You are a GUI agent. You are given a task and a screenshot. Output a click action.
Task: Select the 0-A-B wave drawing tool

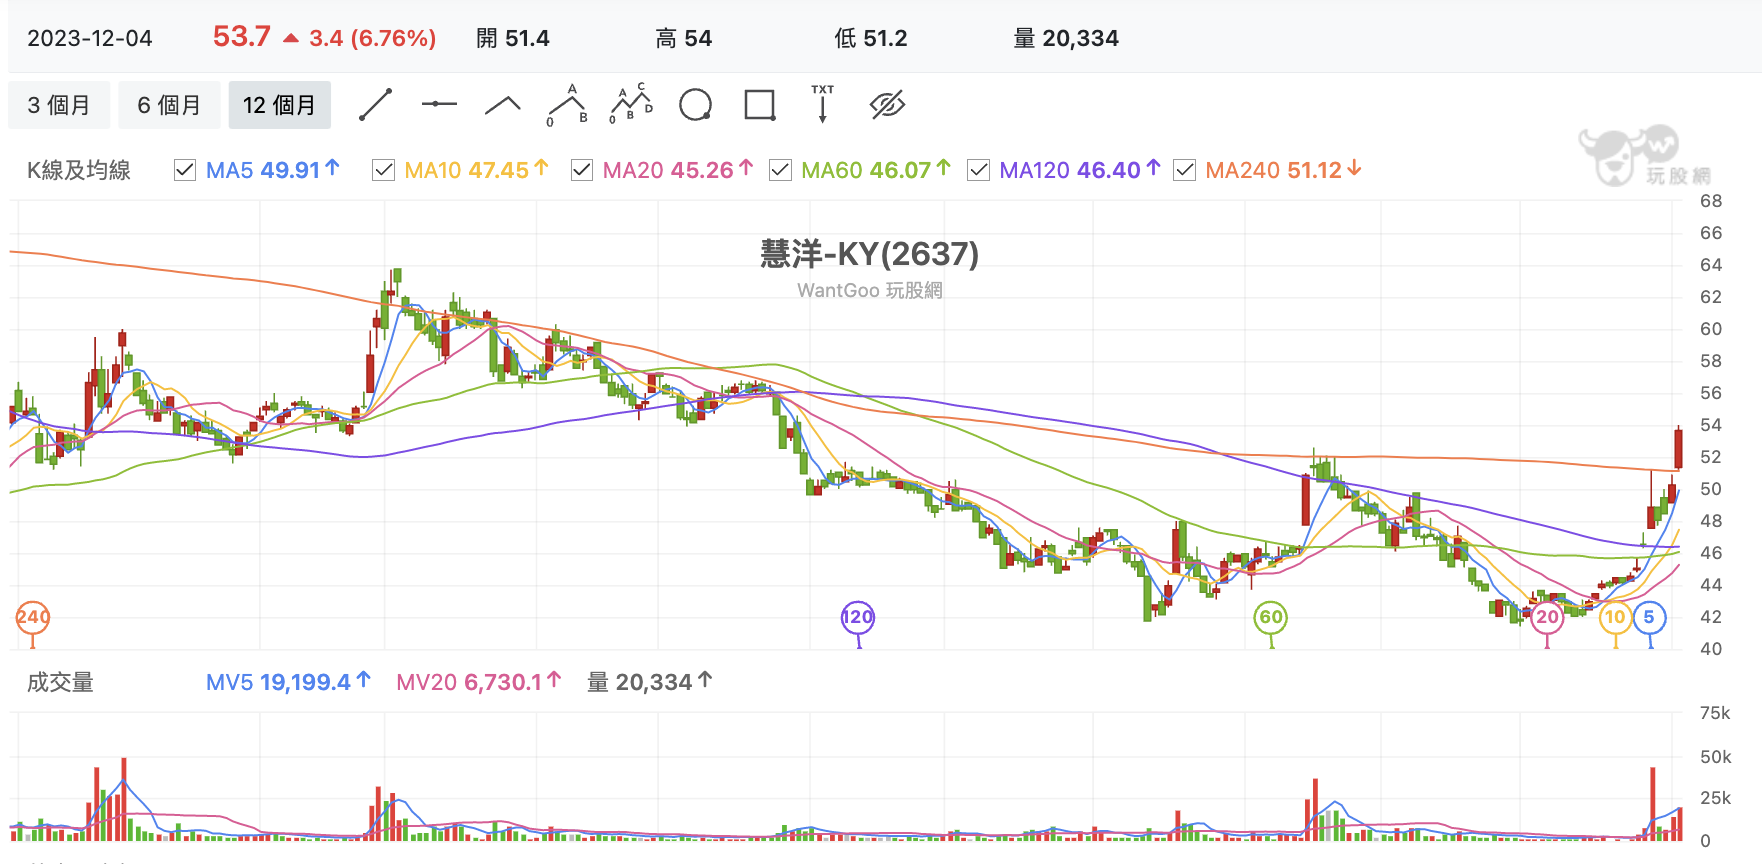tap(567, 105)
